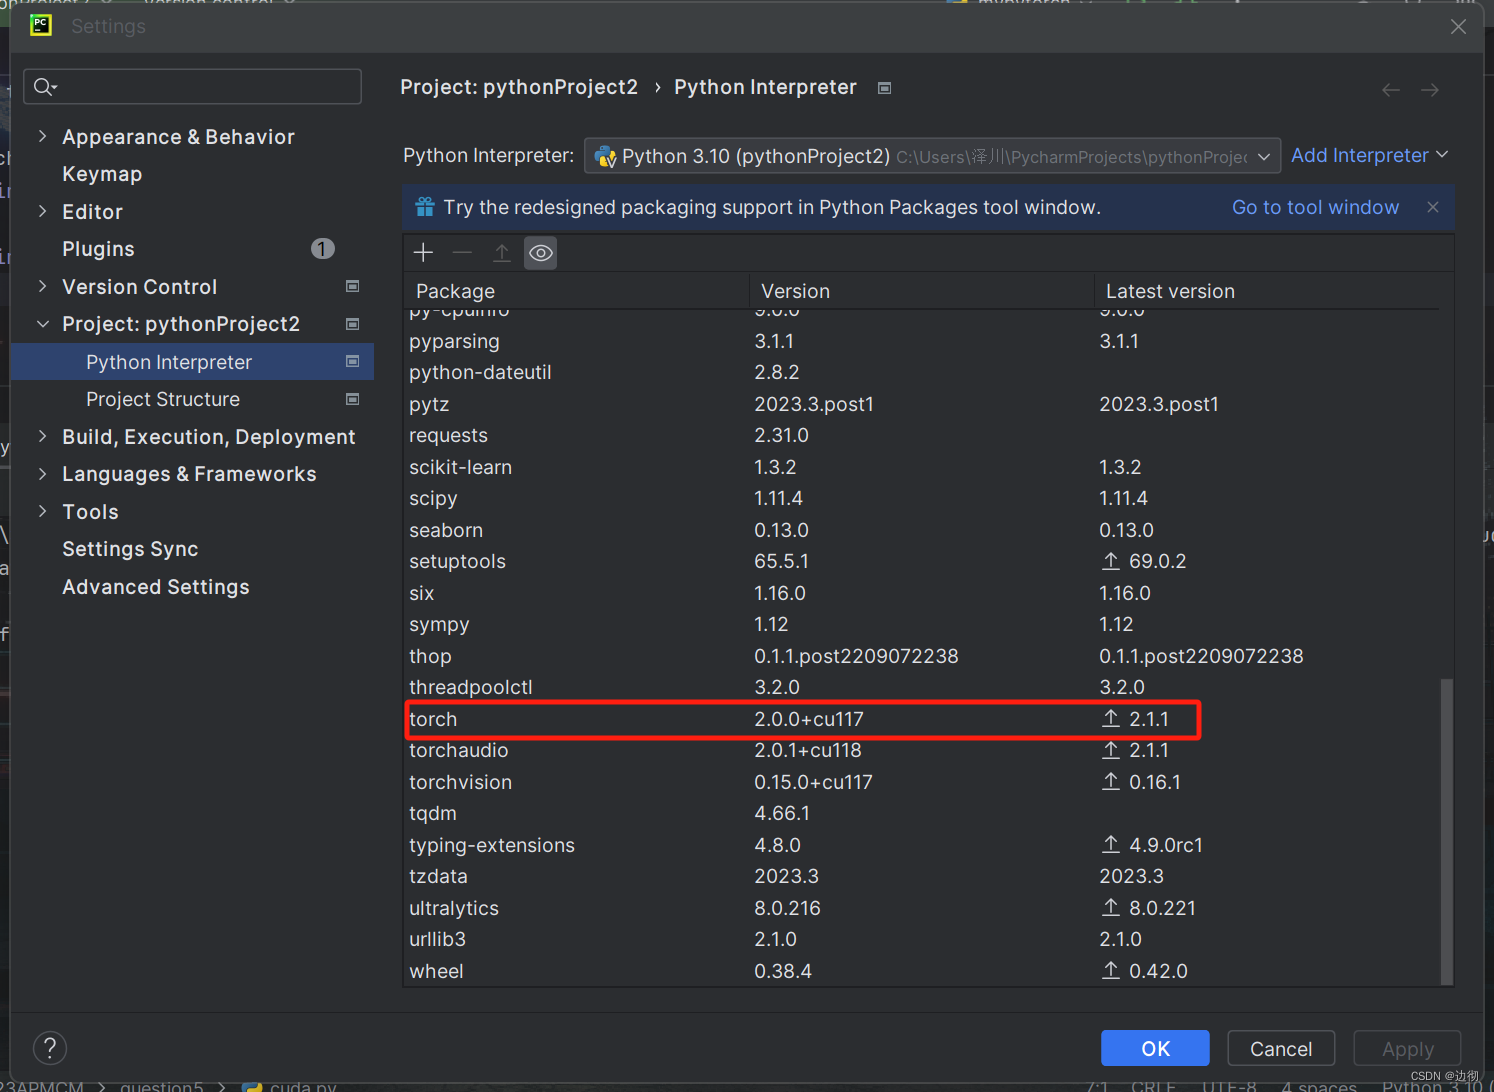Image resolution: width=1494 pixels, height=1092 pixels.
Task: Click the Apply button
Action: tap(1408, 1048)
